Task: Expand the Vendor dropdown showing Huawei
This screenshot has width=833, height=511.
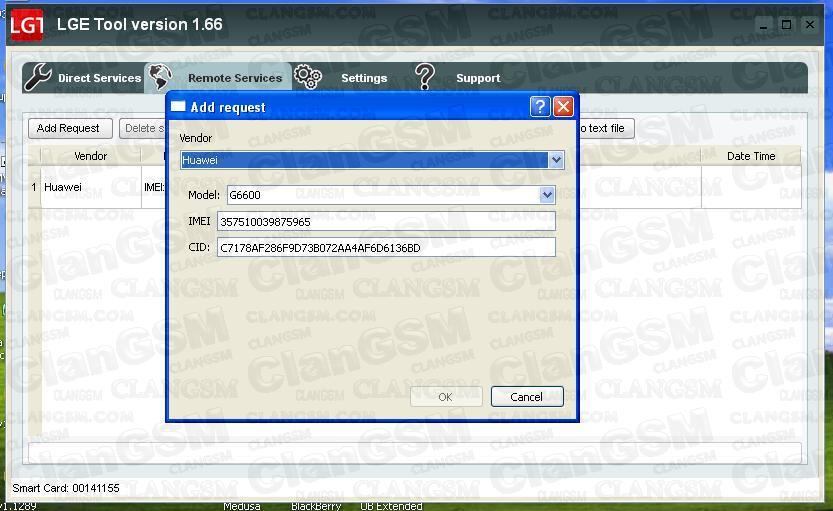Action: pos(556,160)
